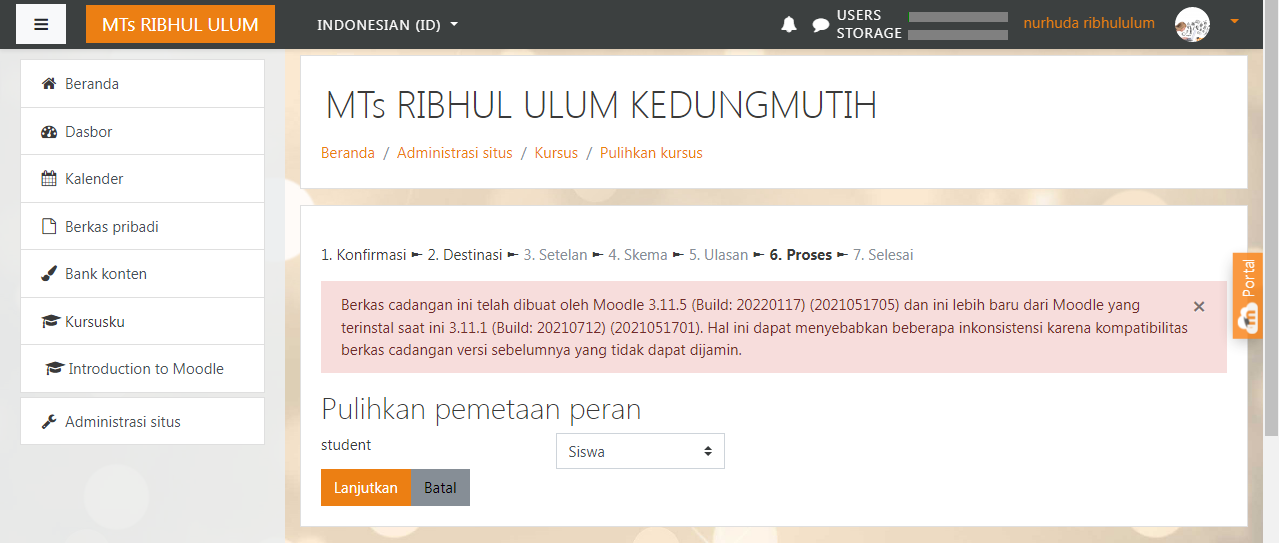
Task: Click the Administrasi situs breadcrumb link
Action: pos(455,153)
